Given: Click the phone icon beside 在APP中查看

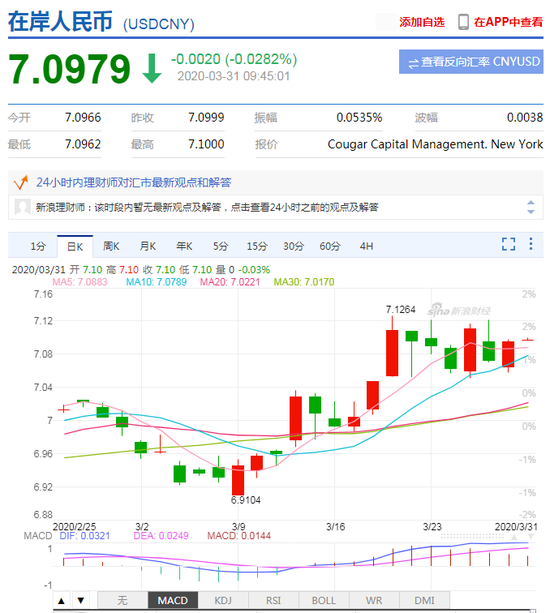Looking at the screenshot, I should click(x=463, y=22).
